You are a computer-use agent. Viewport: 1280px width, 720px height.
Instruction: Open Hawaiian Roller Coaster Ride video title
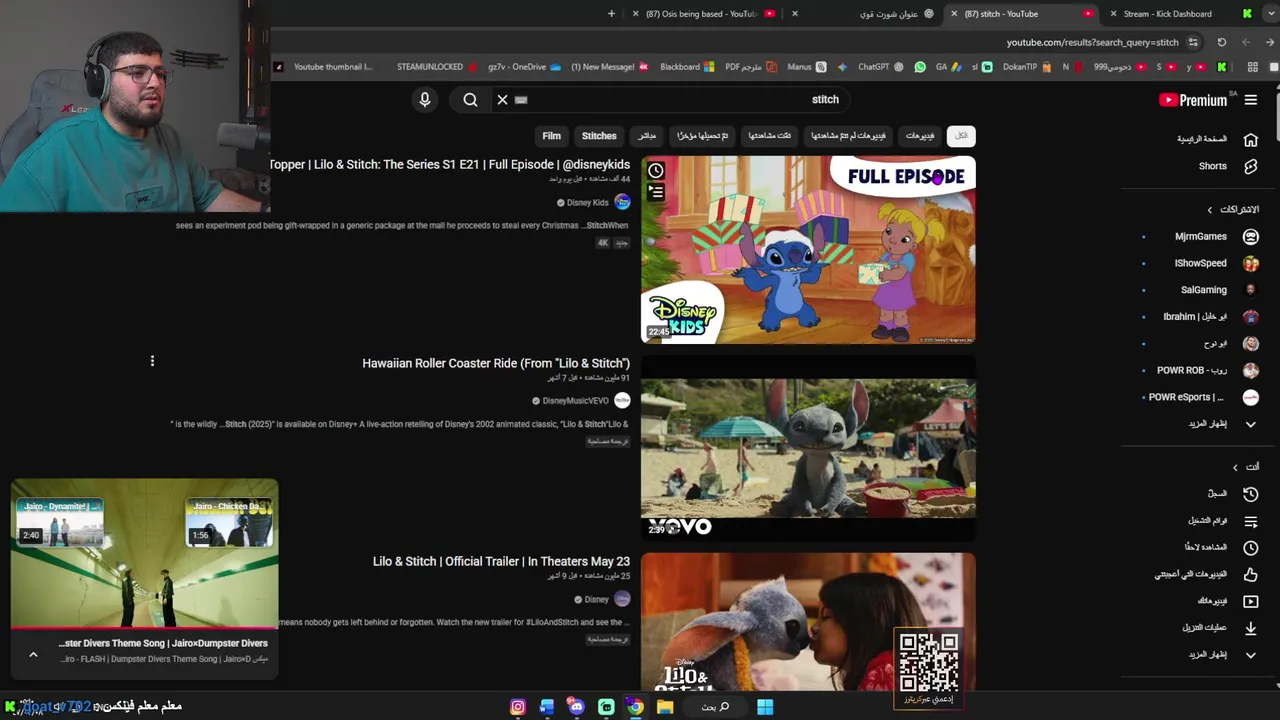point(496,364)
